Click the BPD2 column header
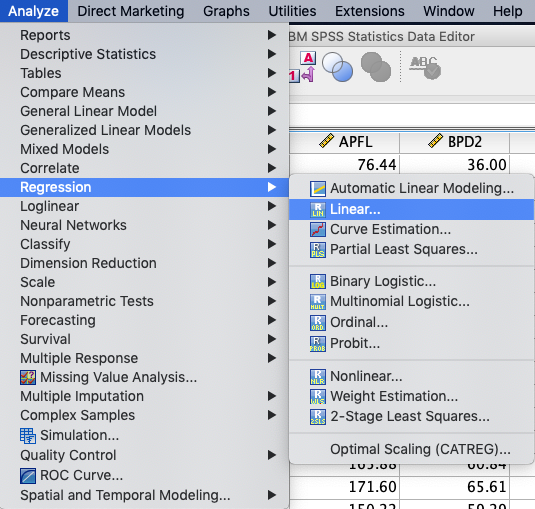The height and width of the screenshot is (509, 535). [454, 142]
